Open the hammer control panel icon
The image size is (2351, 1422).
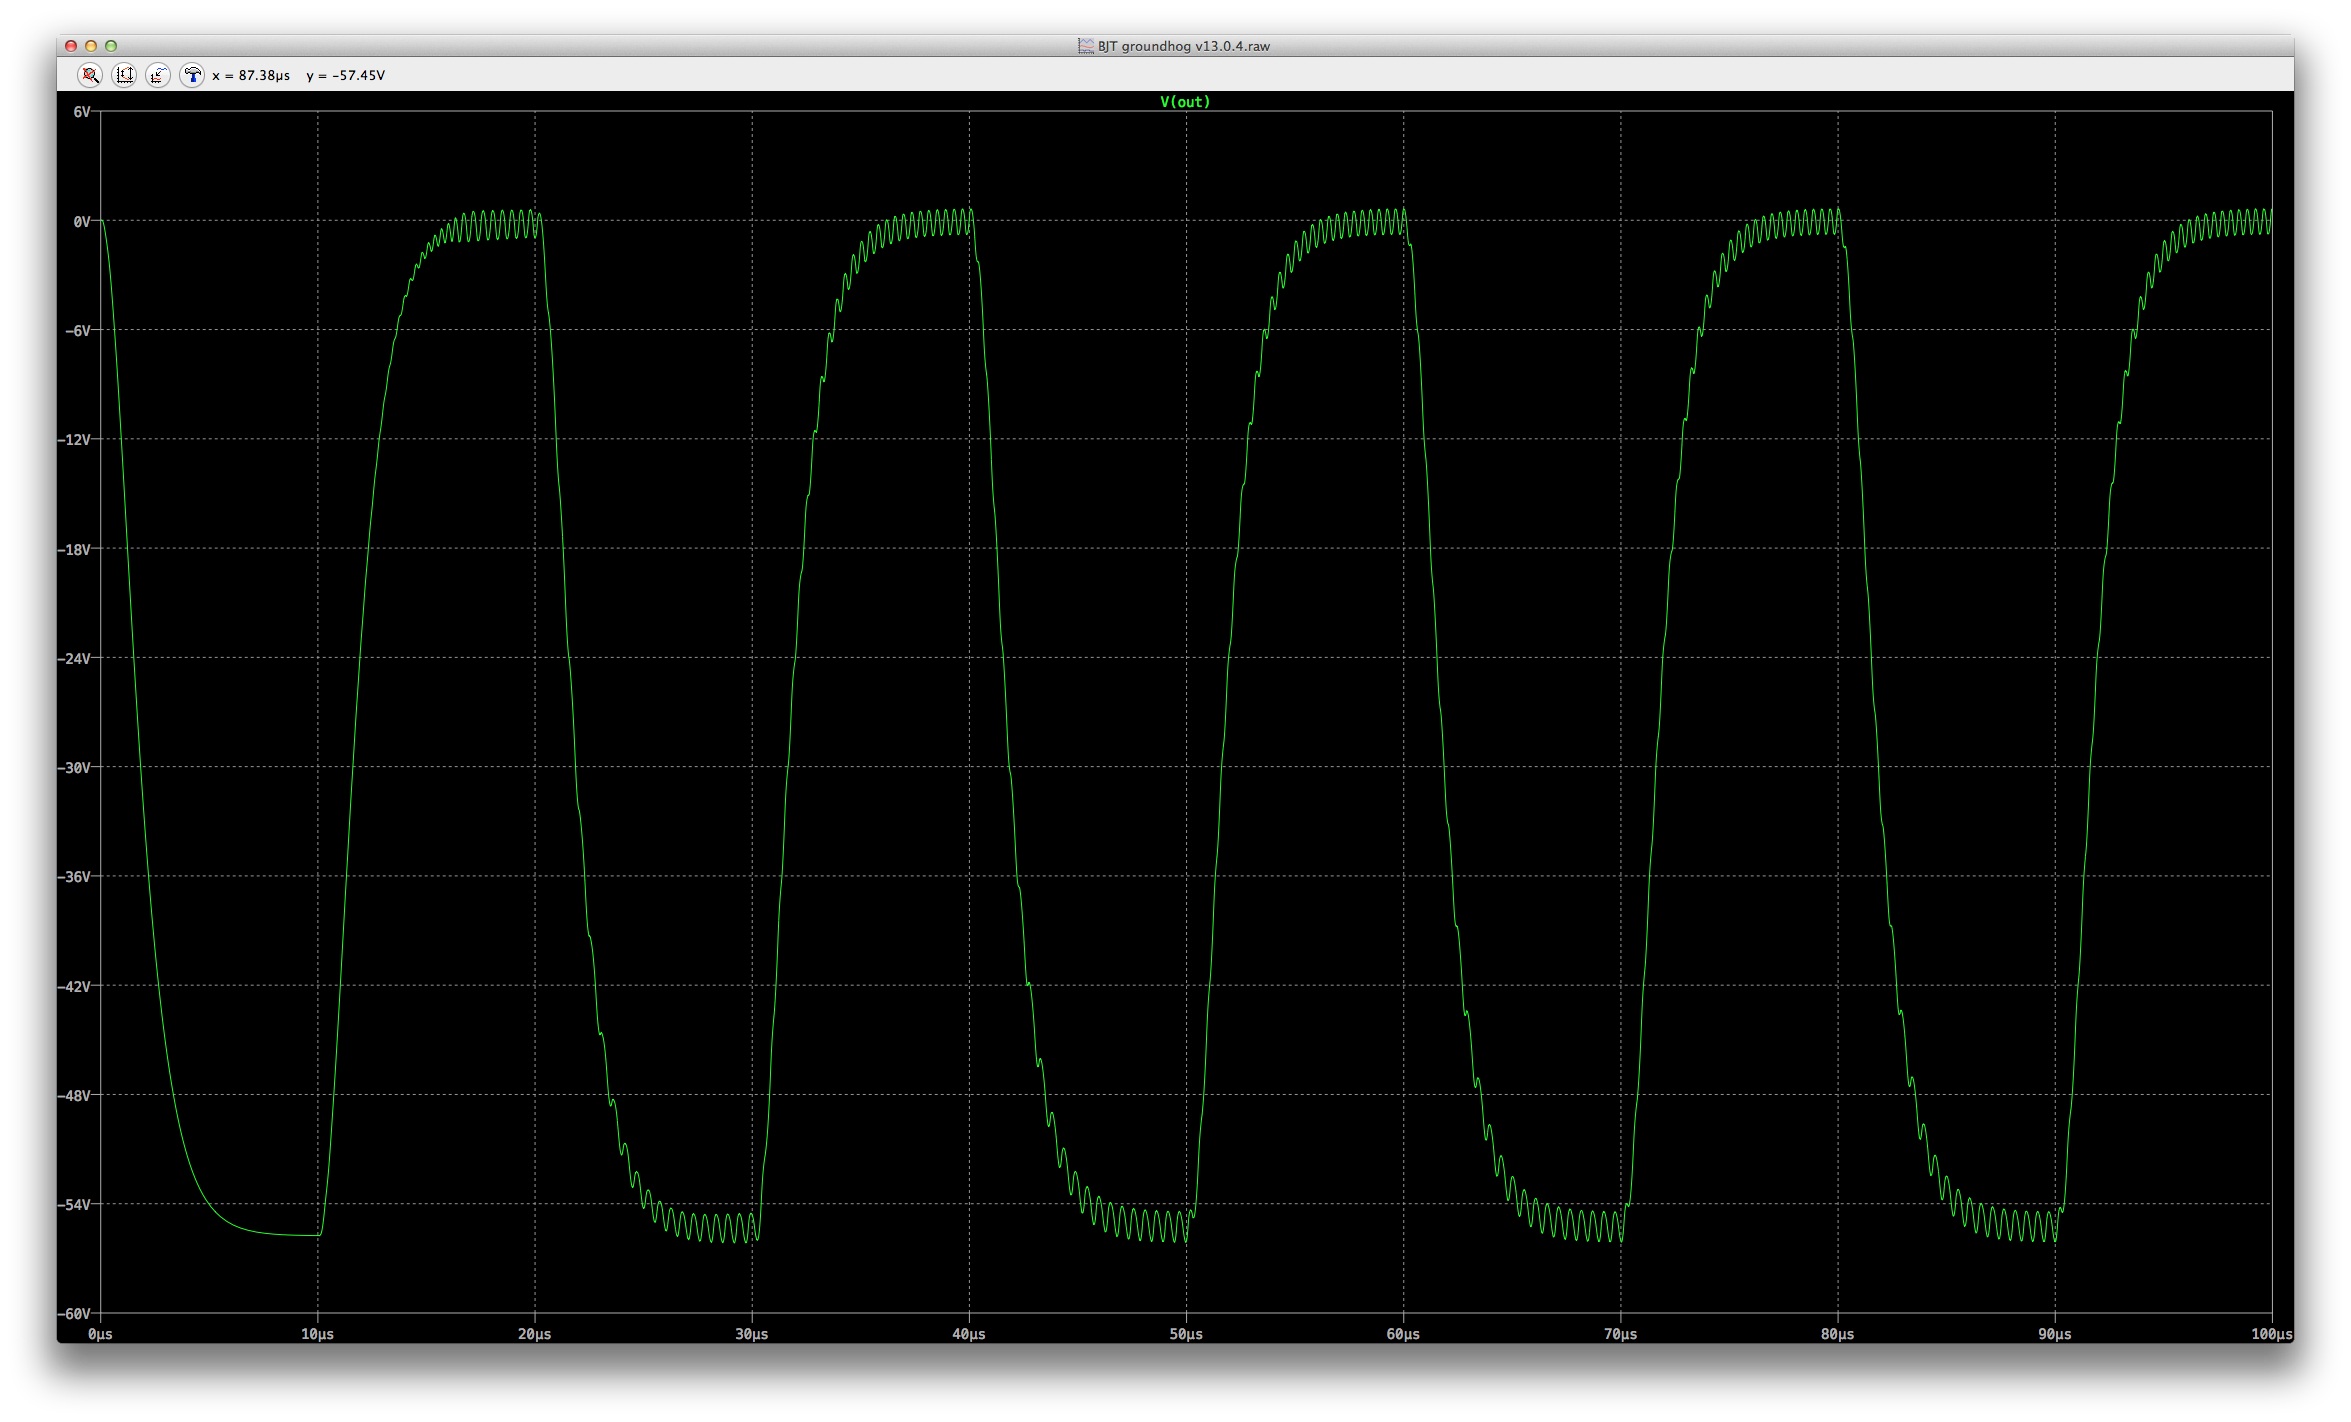click(x=192, y=75)
